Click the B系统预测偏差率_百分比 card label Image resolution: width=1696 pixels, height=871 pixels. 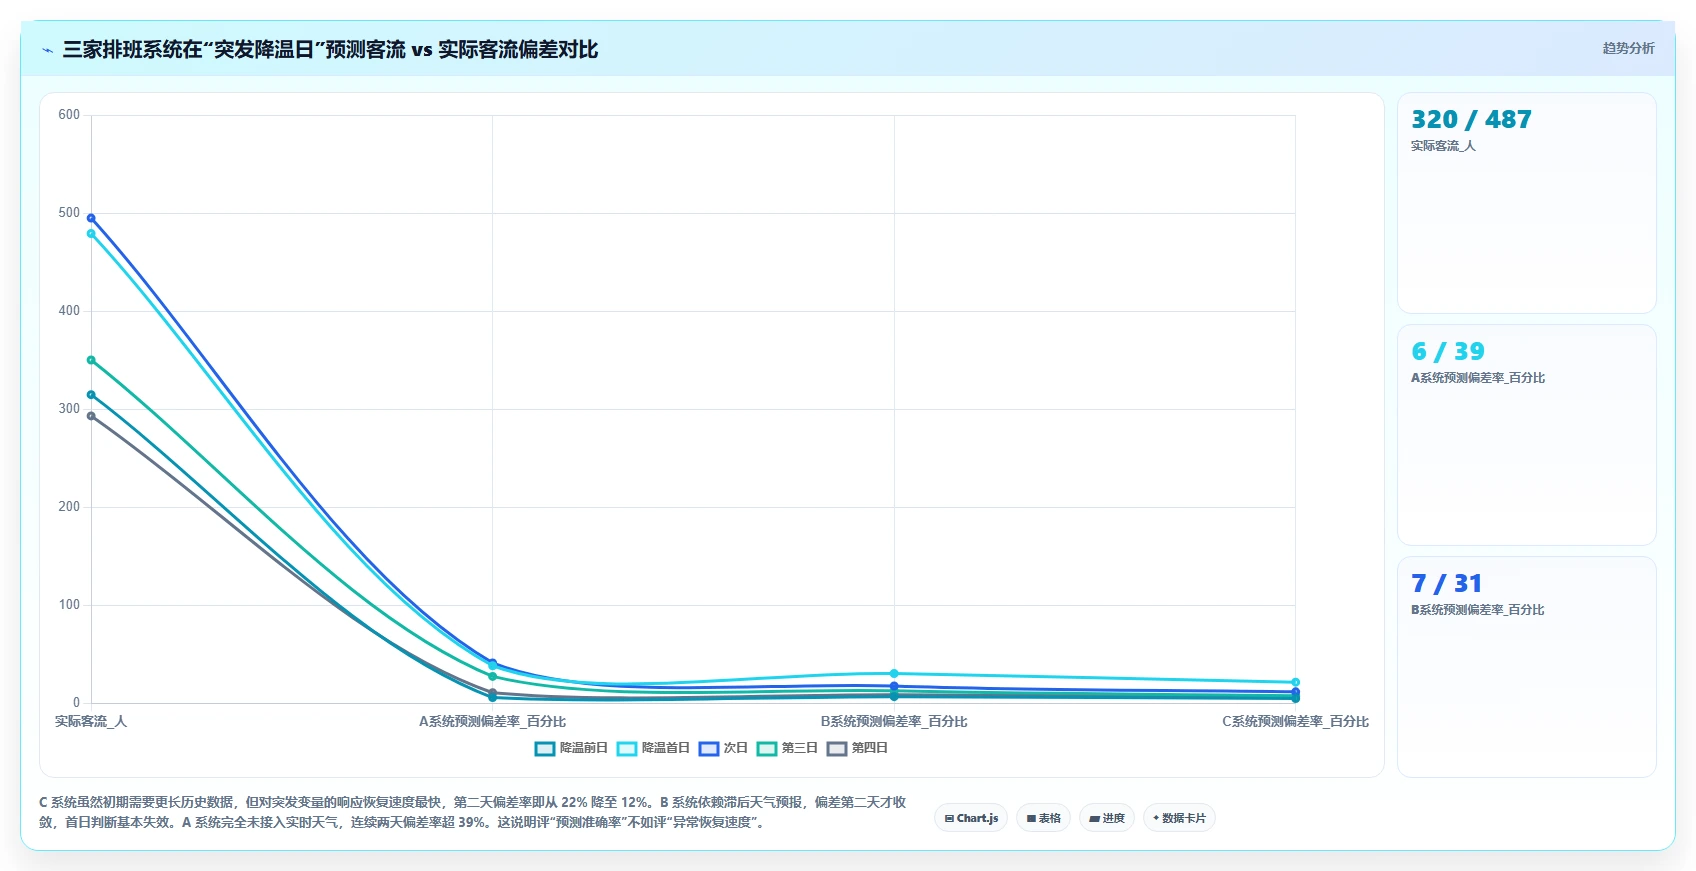click(x=1478, y=610)
